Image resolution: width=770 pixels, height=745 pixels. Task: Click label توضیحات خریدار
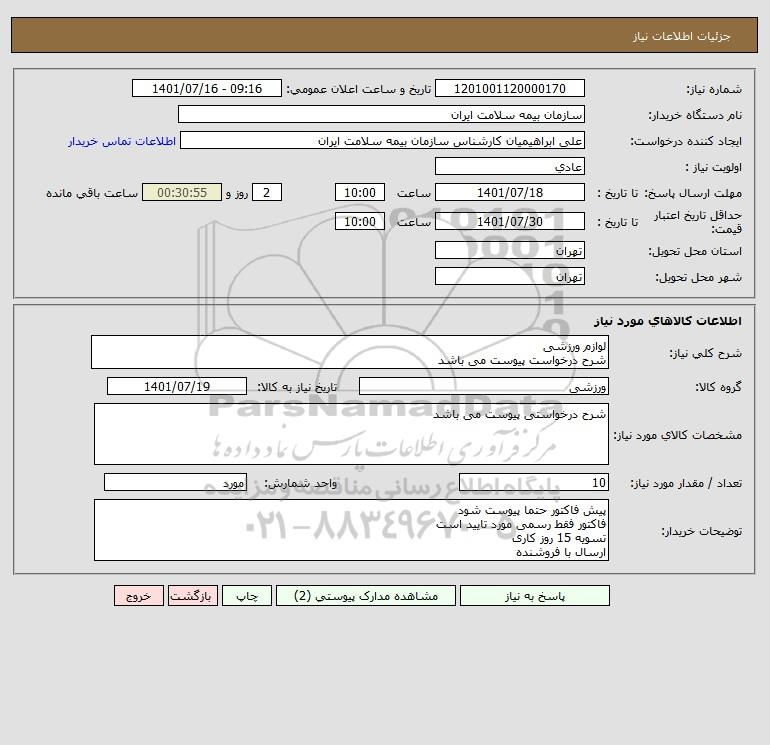702,531
